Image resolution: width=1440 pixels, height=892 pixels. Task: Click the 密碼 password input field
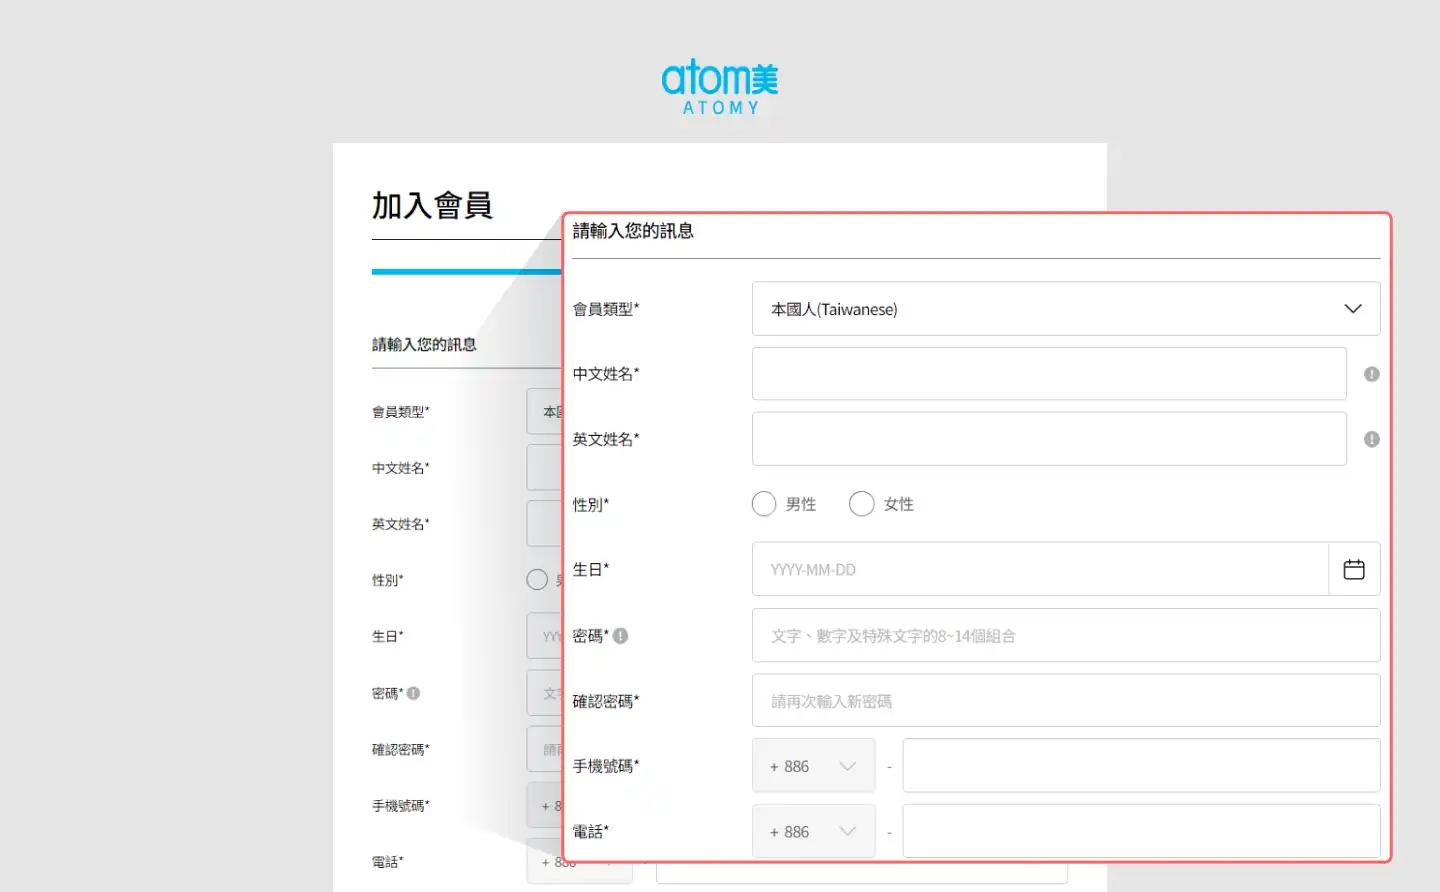tap(1065, 636)
